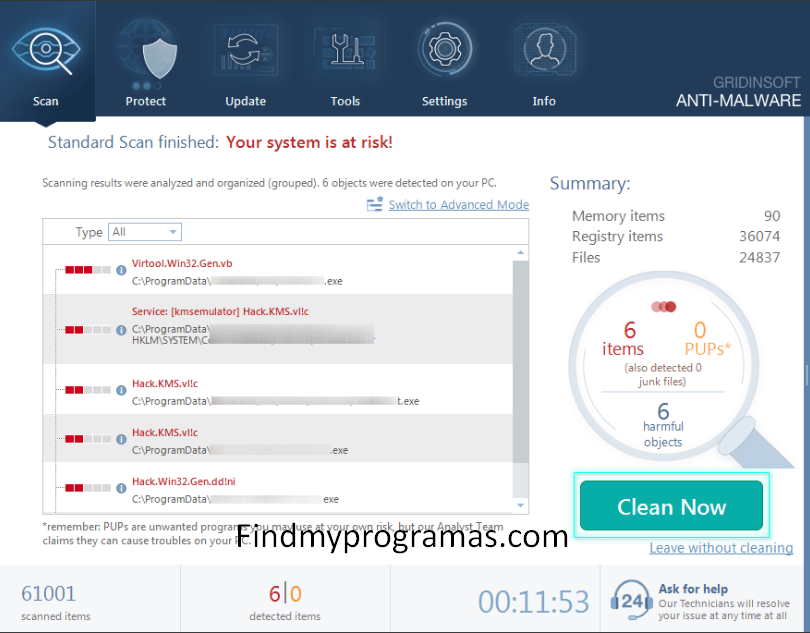The width and height of the screenshot is (810, 633).
Task: Click the 24-hour Ask for help icon
Action: (x=631, y=597)
